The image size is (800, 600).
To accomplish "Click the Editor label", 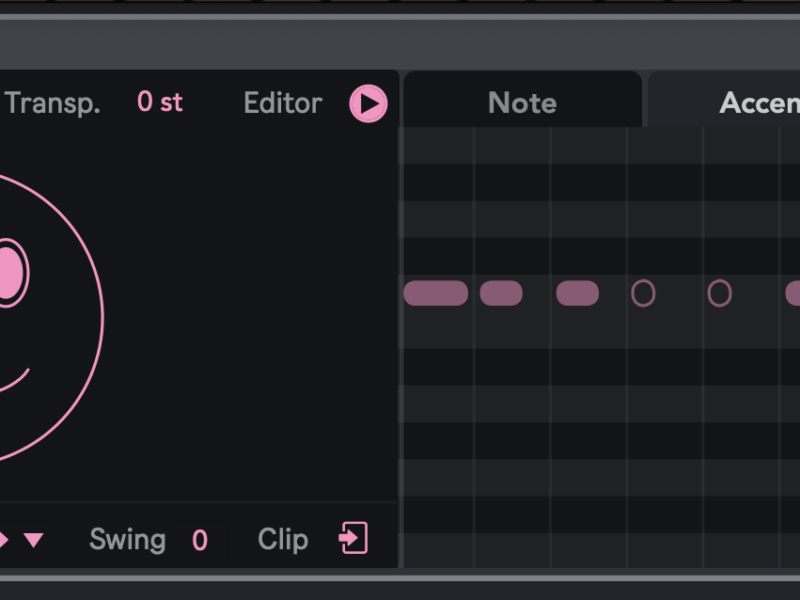I will coord(283,103).
